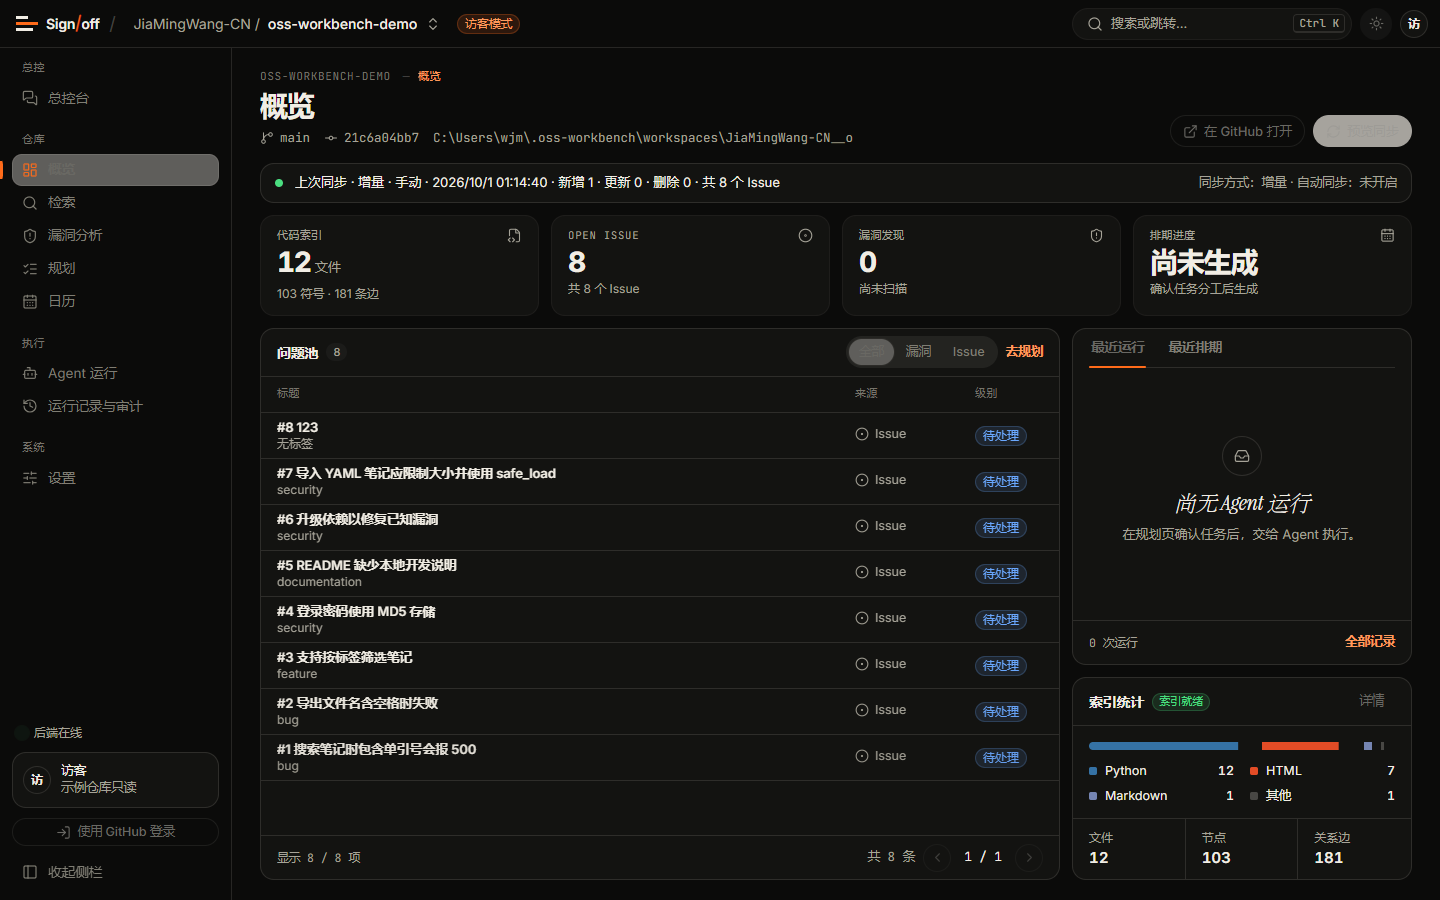Open 总控台 in the sidebar
This screenshot has width=1440, height=900.
[x=115, y=98]
